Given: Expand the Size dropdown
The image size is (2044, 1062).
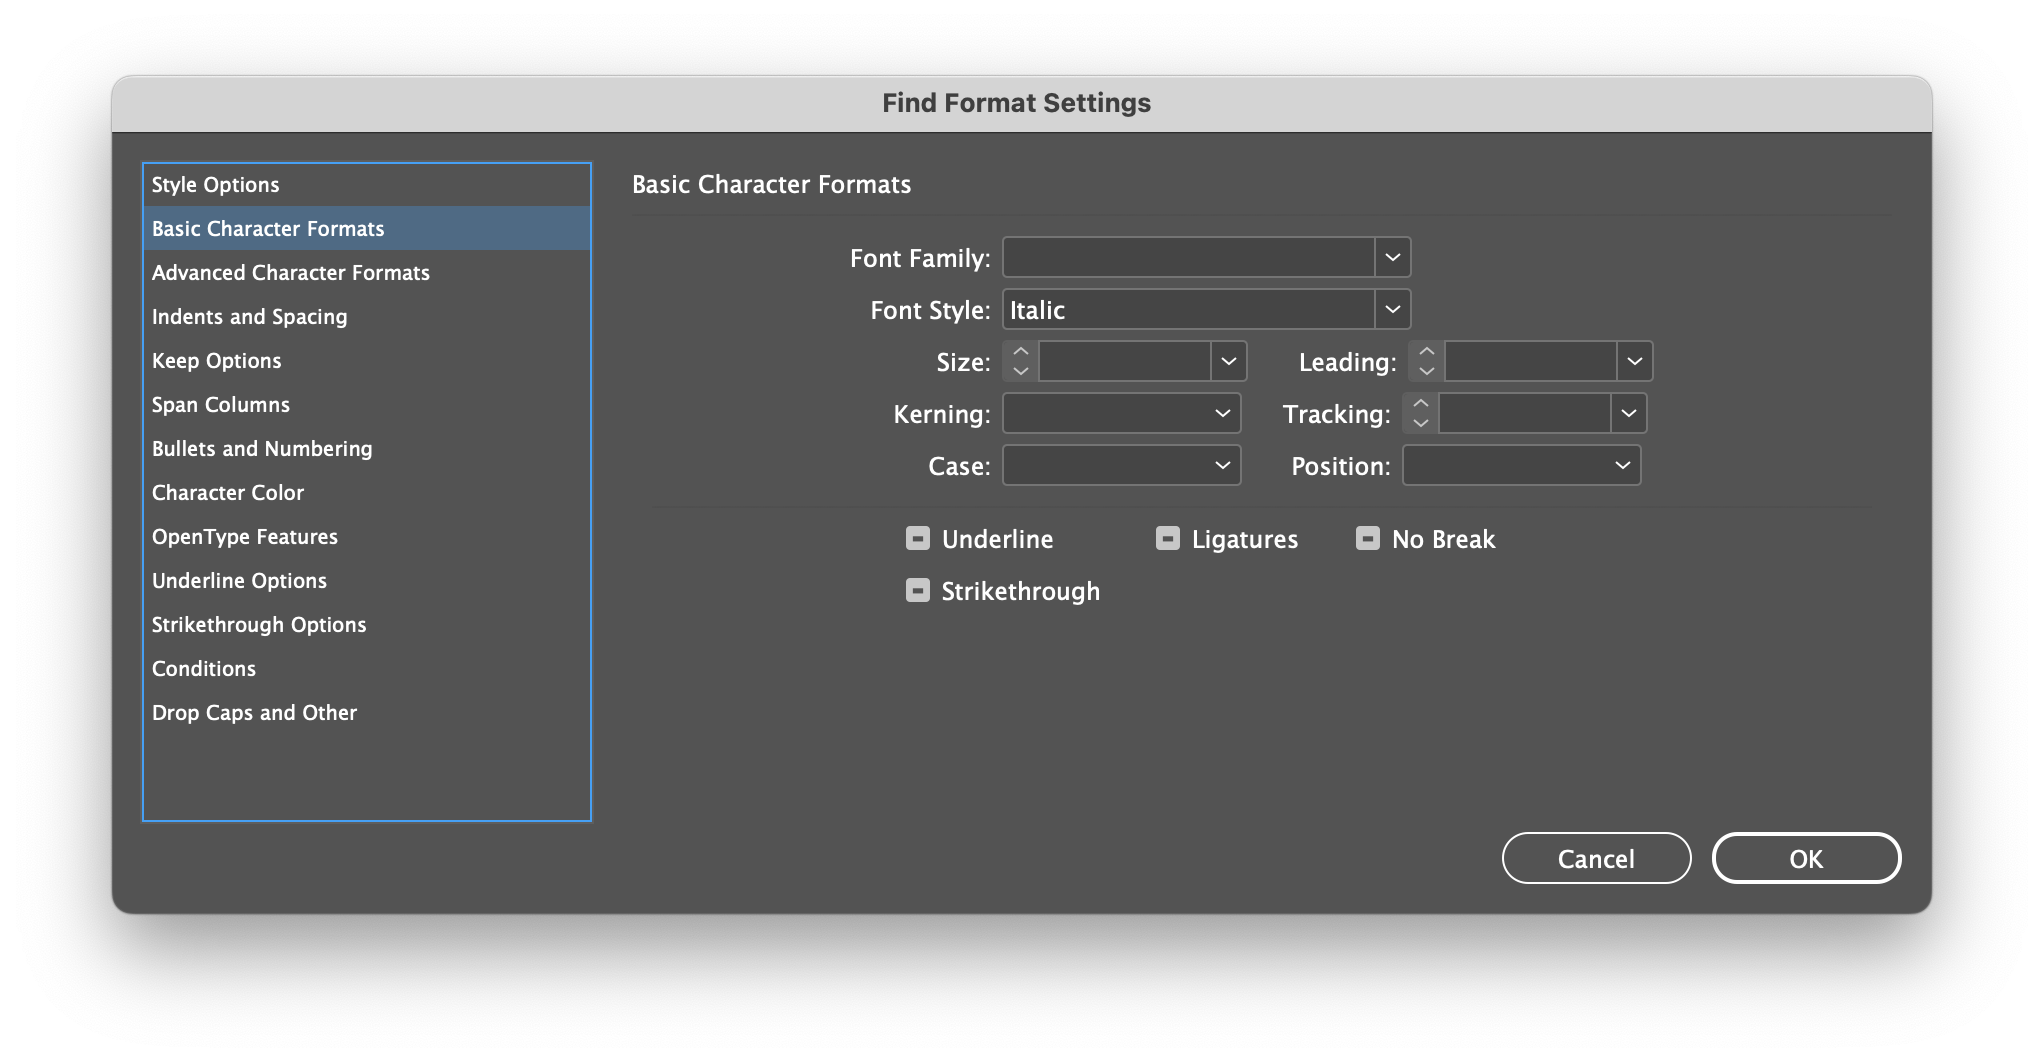Looking at the screenshot, I should pos(1228,361).
